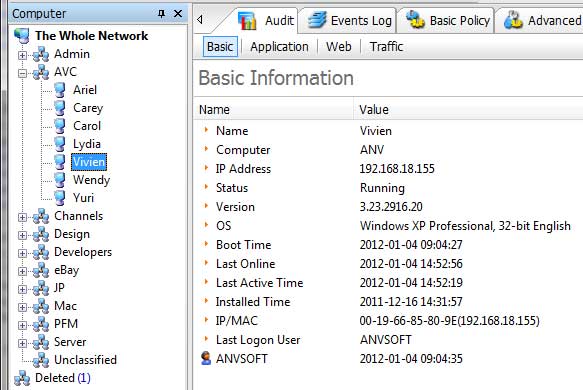
Task: Click the PFM group icon
Action: tap(41, 324)
